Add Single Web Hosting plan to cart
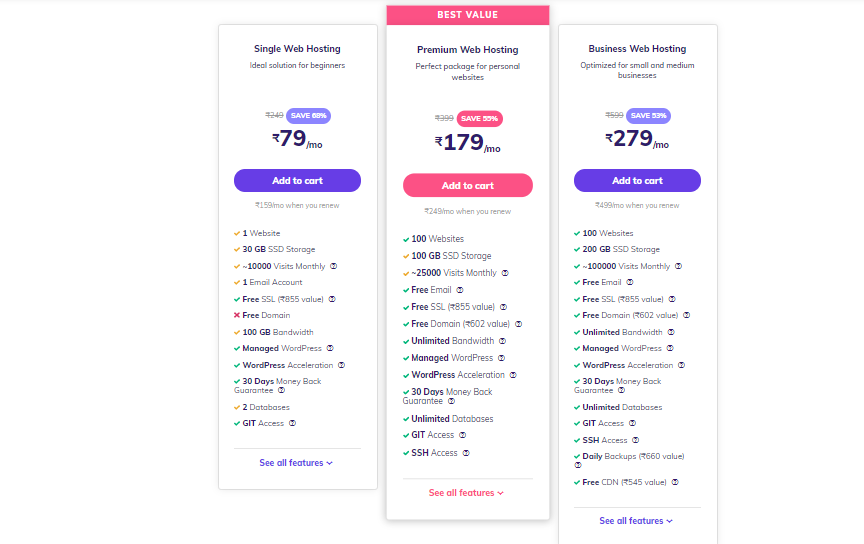Image resolution: width=864 pixels, height=544 pixels. (x=297, y=181)
